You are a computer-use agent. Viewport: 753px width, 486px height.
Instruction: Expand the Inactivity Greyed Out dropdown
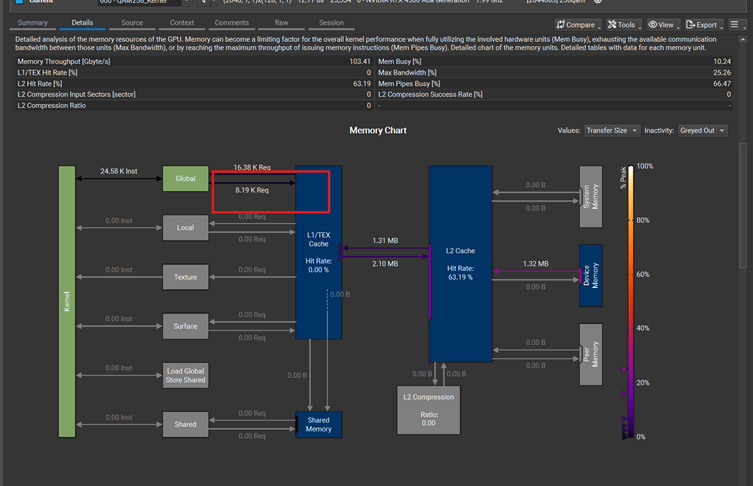[702, 131]
